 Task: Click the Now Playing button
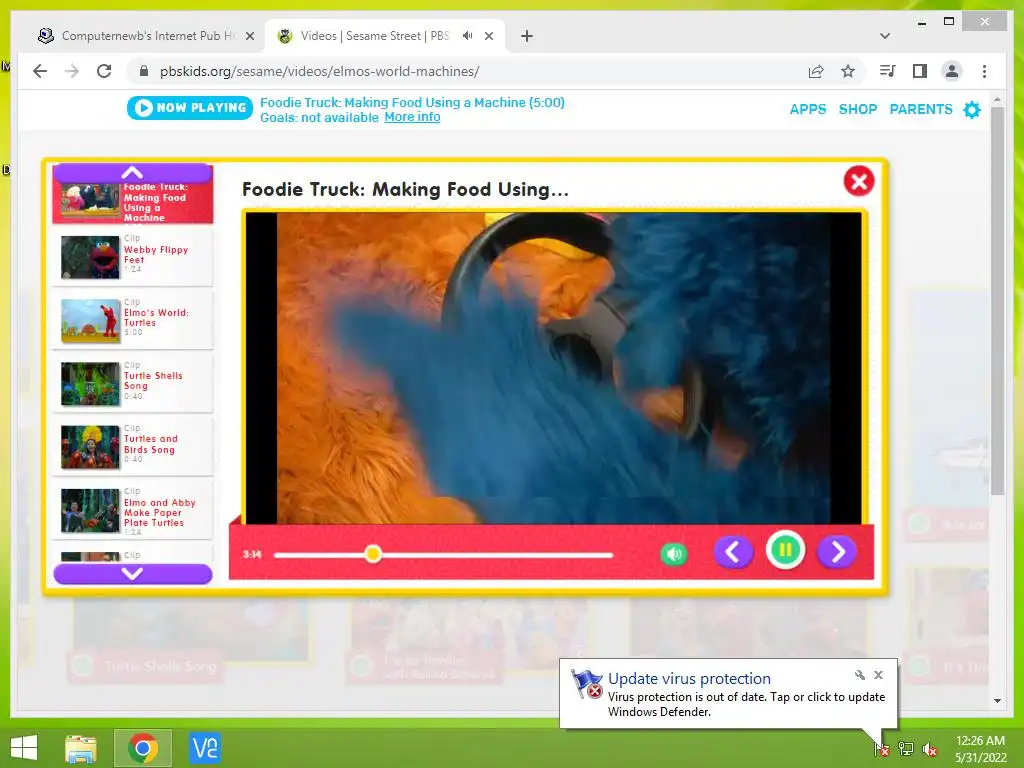point(189,108)
